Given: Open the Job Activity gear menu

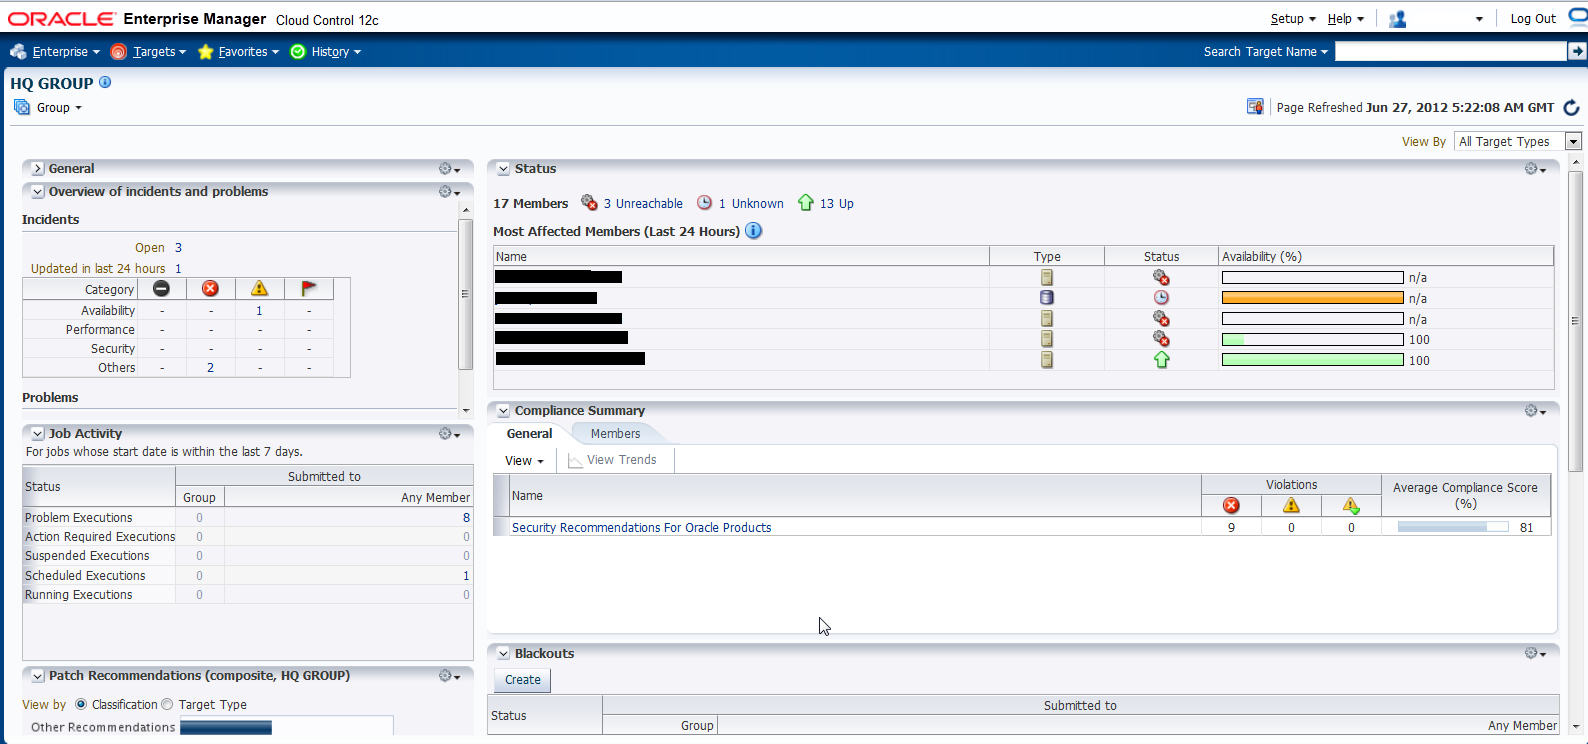Looking at the screenshot, I should click(x=449, y=434).
